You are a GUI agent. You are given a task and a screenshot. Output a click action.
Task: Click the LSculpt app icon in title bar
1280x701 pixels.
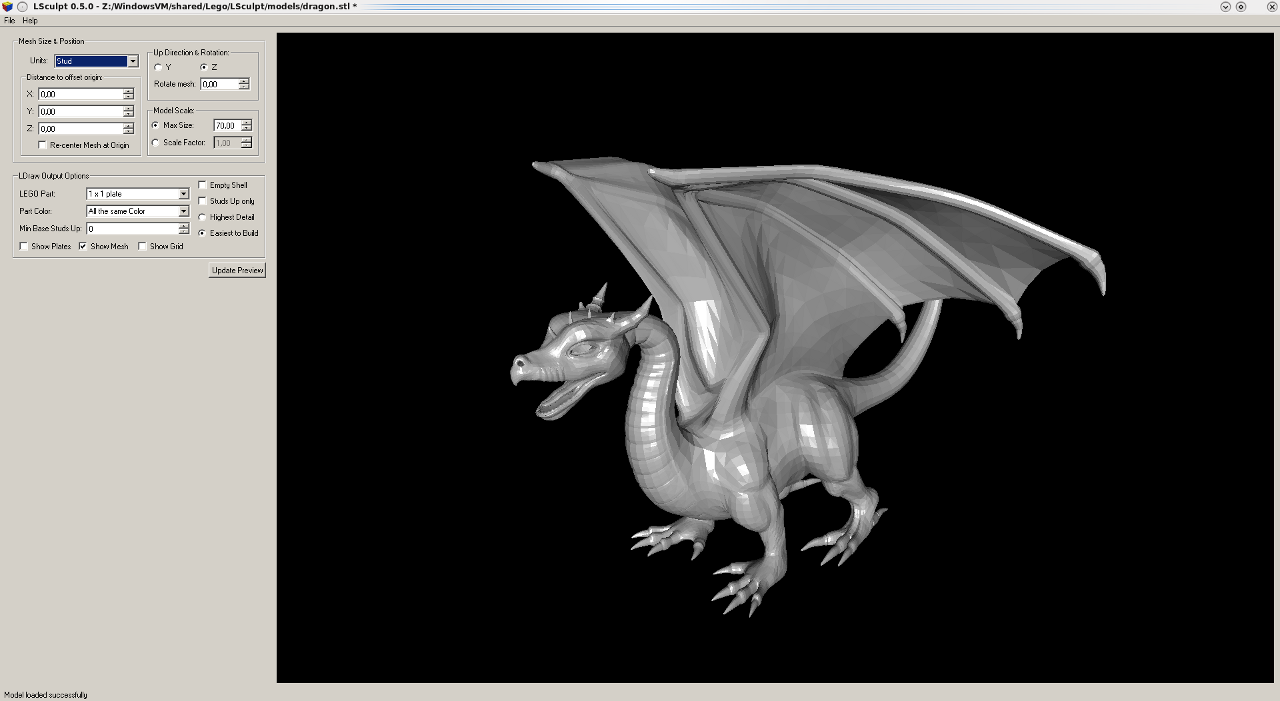pyautogui.click(x=8, y=6)
